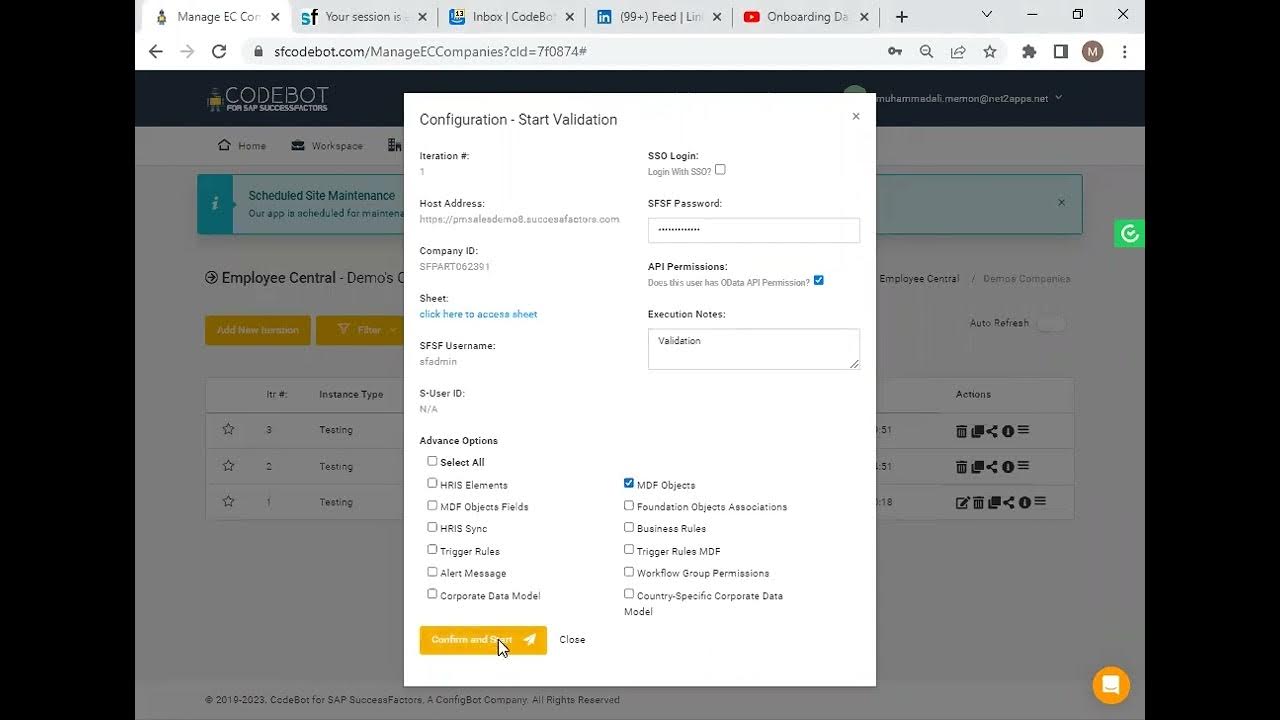Delete iteration 2 using trash icon
The image size is (1280, 720).
961,467
